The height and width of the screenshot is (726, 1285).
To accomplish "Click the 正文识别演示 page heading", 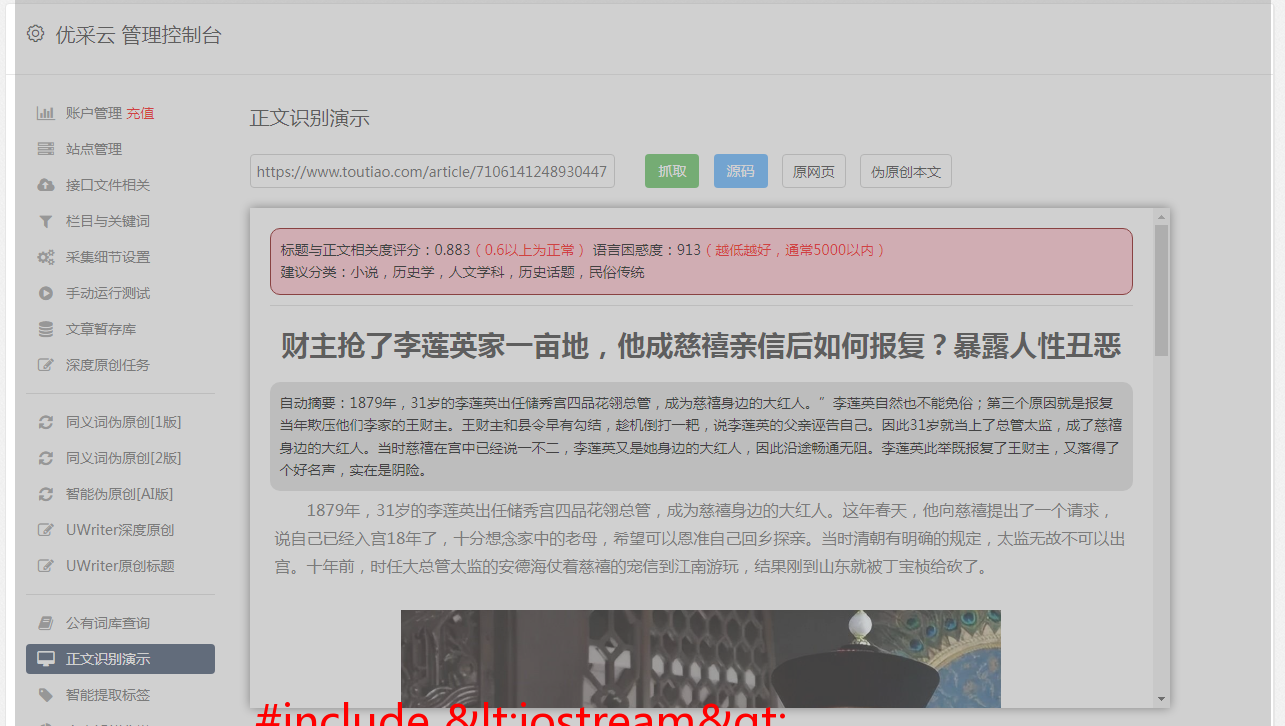I will pos(310,118).
